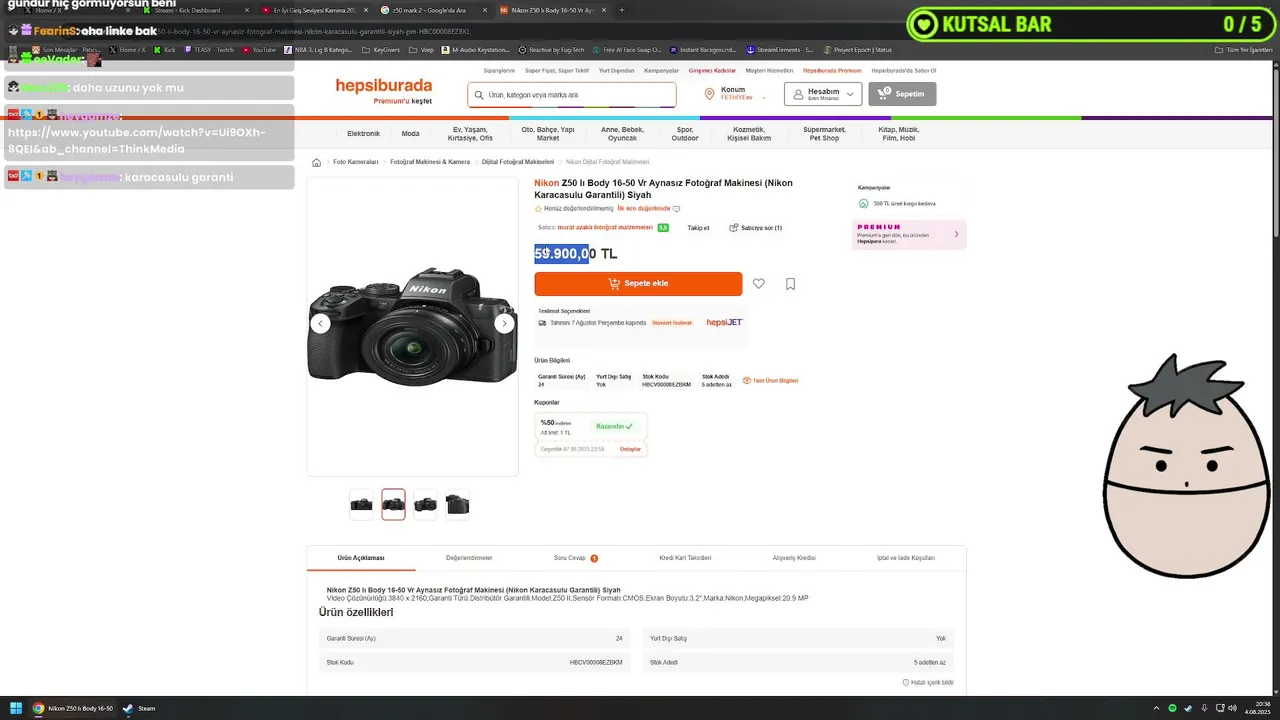The width and height of the screenshot is (1280, 720).
Task: Save product to a list with the bookmark icon
Action: point(790,284)
